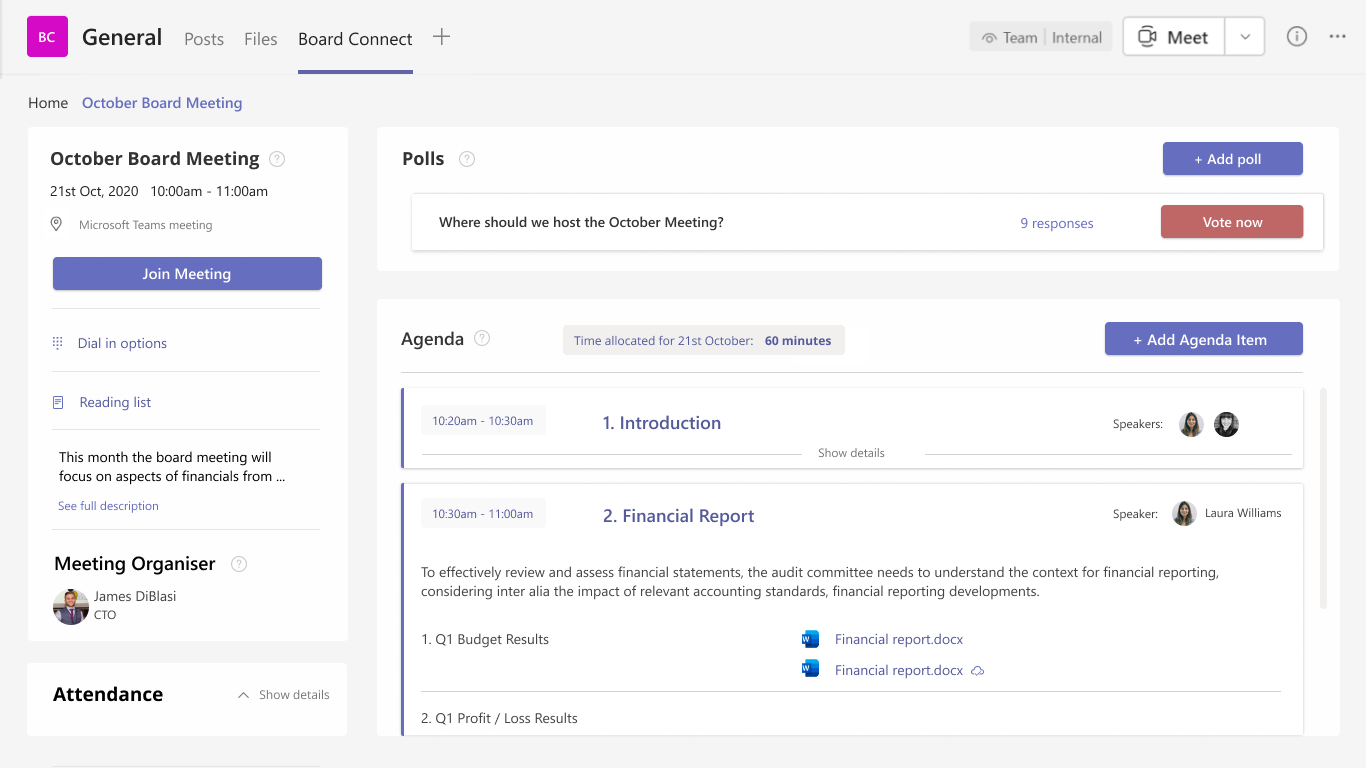Expand Attendance with Show details
The height and width of the screenshot is (768, 1366).
pyautogui.click(x=284, y=695)
